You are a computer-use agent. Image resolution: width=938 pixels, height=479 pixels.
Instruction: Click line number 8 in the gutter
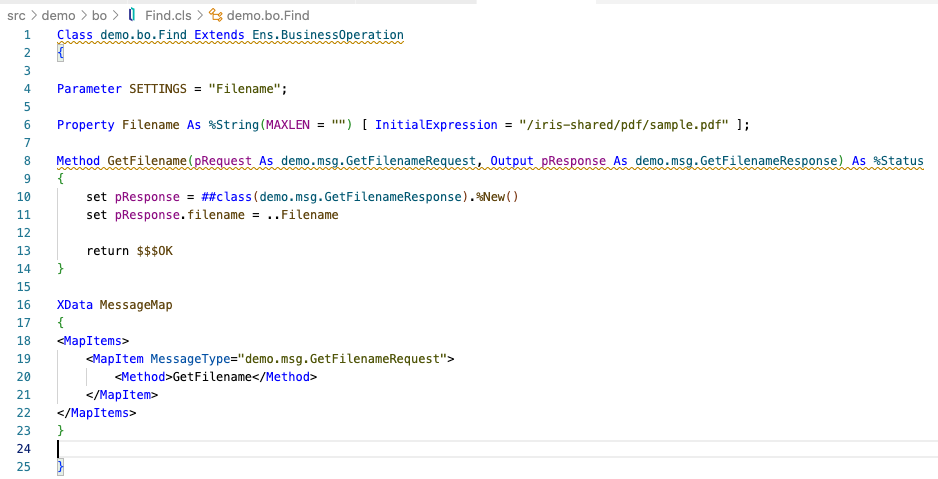tap(26, 161)
